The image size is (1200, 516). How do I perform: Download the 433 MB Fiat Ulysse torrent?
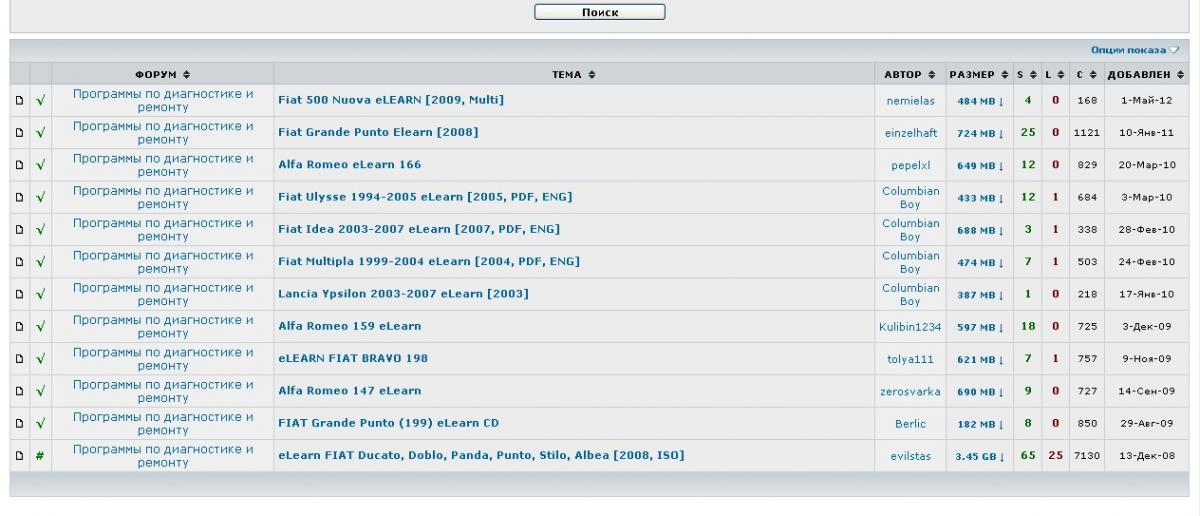coord(979,198)
